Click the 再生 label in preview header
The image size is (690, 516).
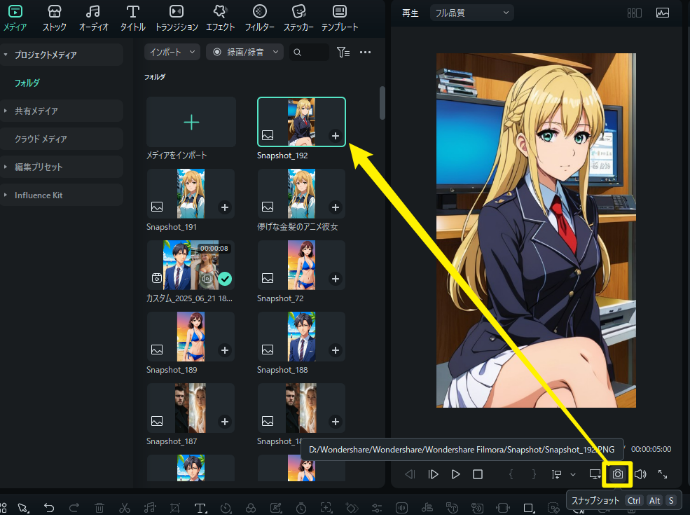[410, 13]
